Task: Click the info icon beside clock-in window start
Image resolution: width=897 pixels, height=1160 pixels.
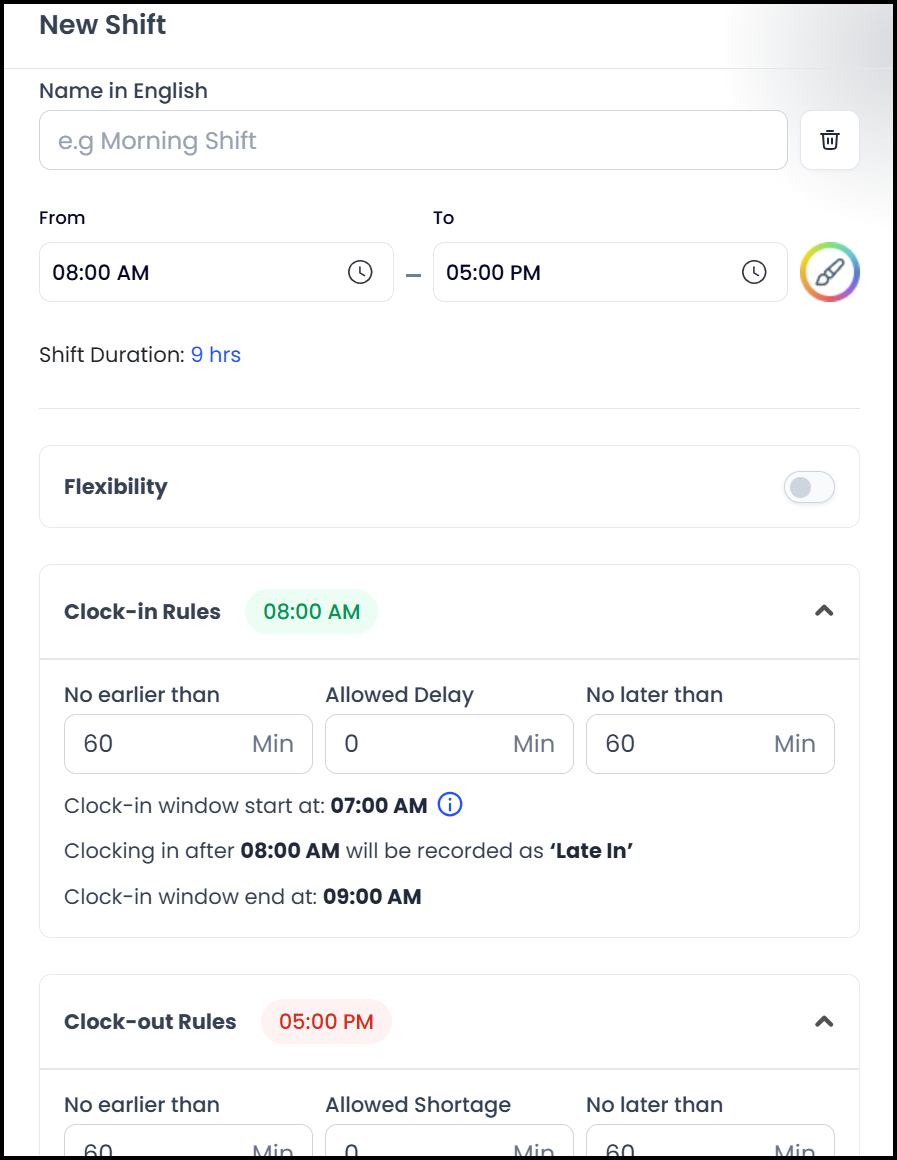Action: 449,804
